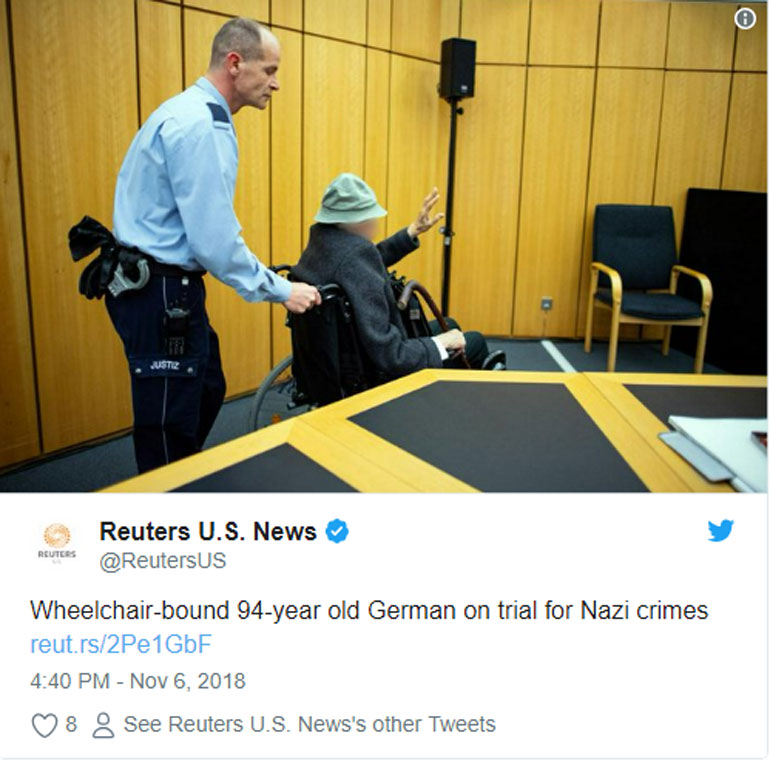The width and height of the screenshot is (770, 761).
Task: Click the Reuters profile avatar
Action: pyautogui.click(x=57, y=542)
